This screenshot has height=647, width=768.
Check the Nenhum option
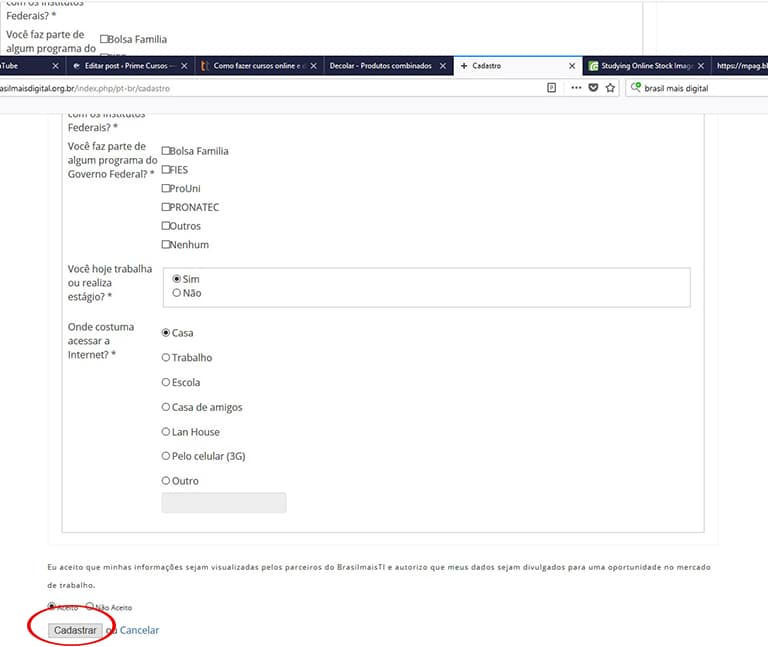tap(166, 245)
